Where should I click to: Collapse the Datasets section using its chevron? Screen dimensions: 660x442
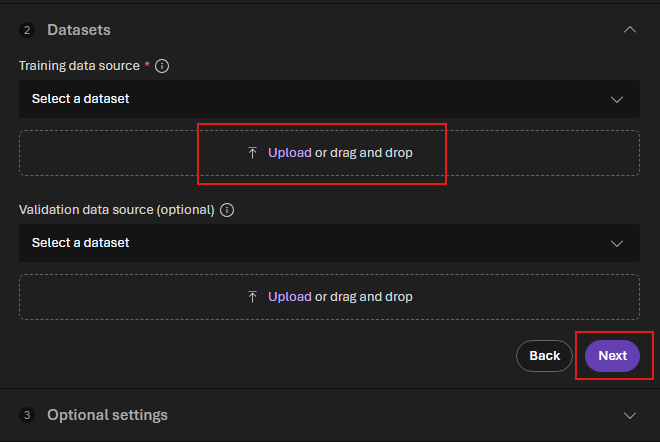[x=629, y=30]
